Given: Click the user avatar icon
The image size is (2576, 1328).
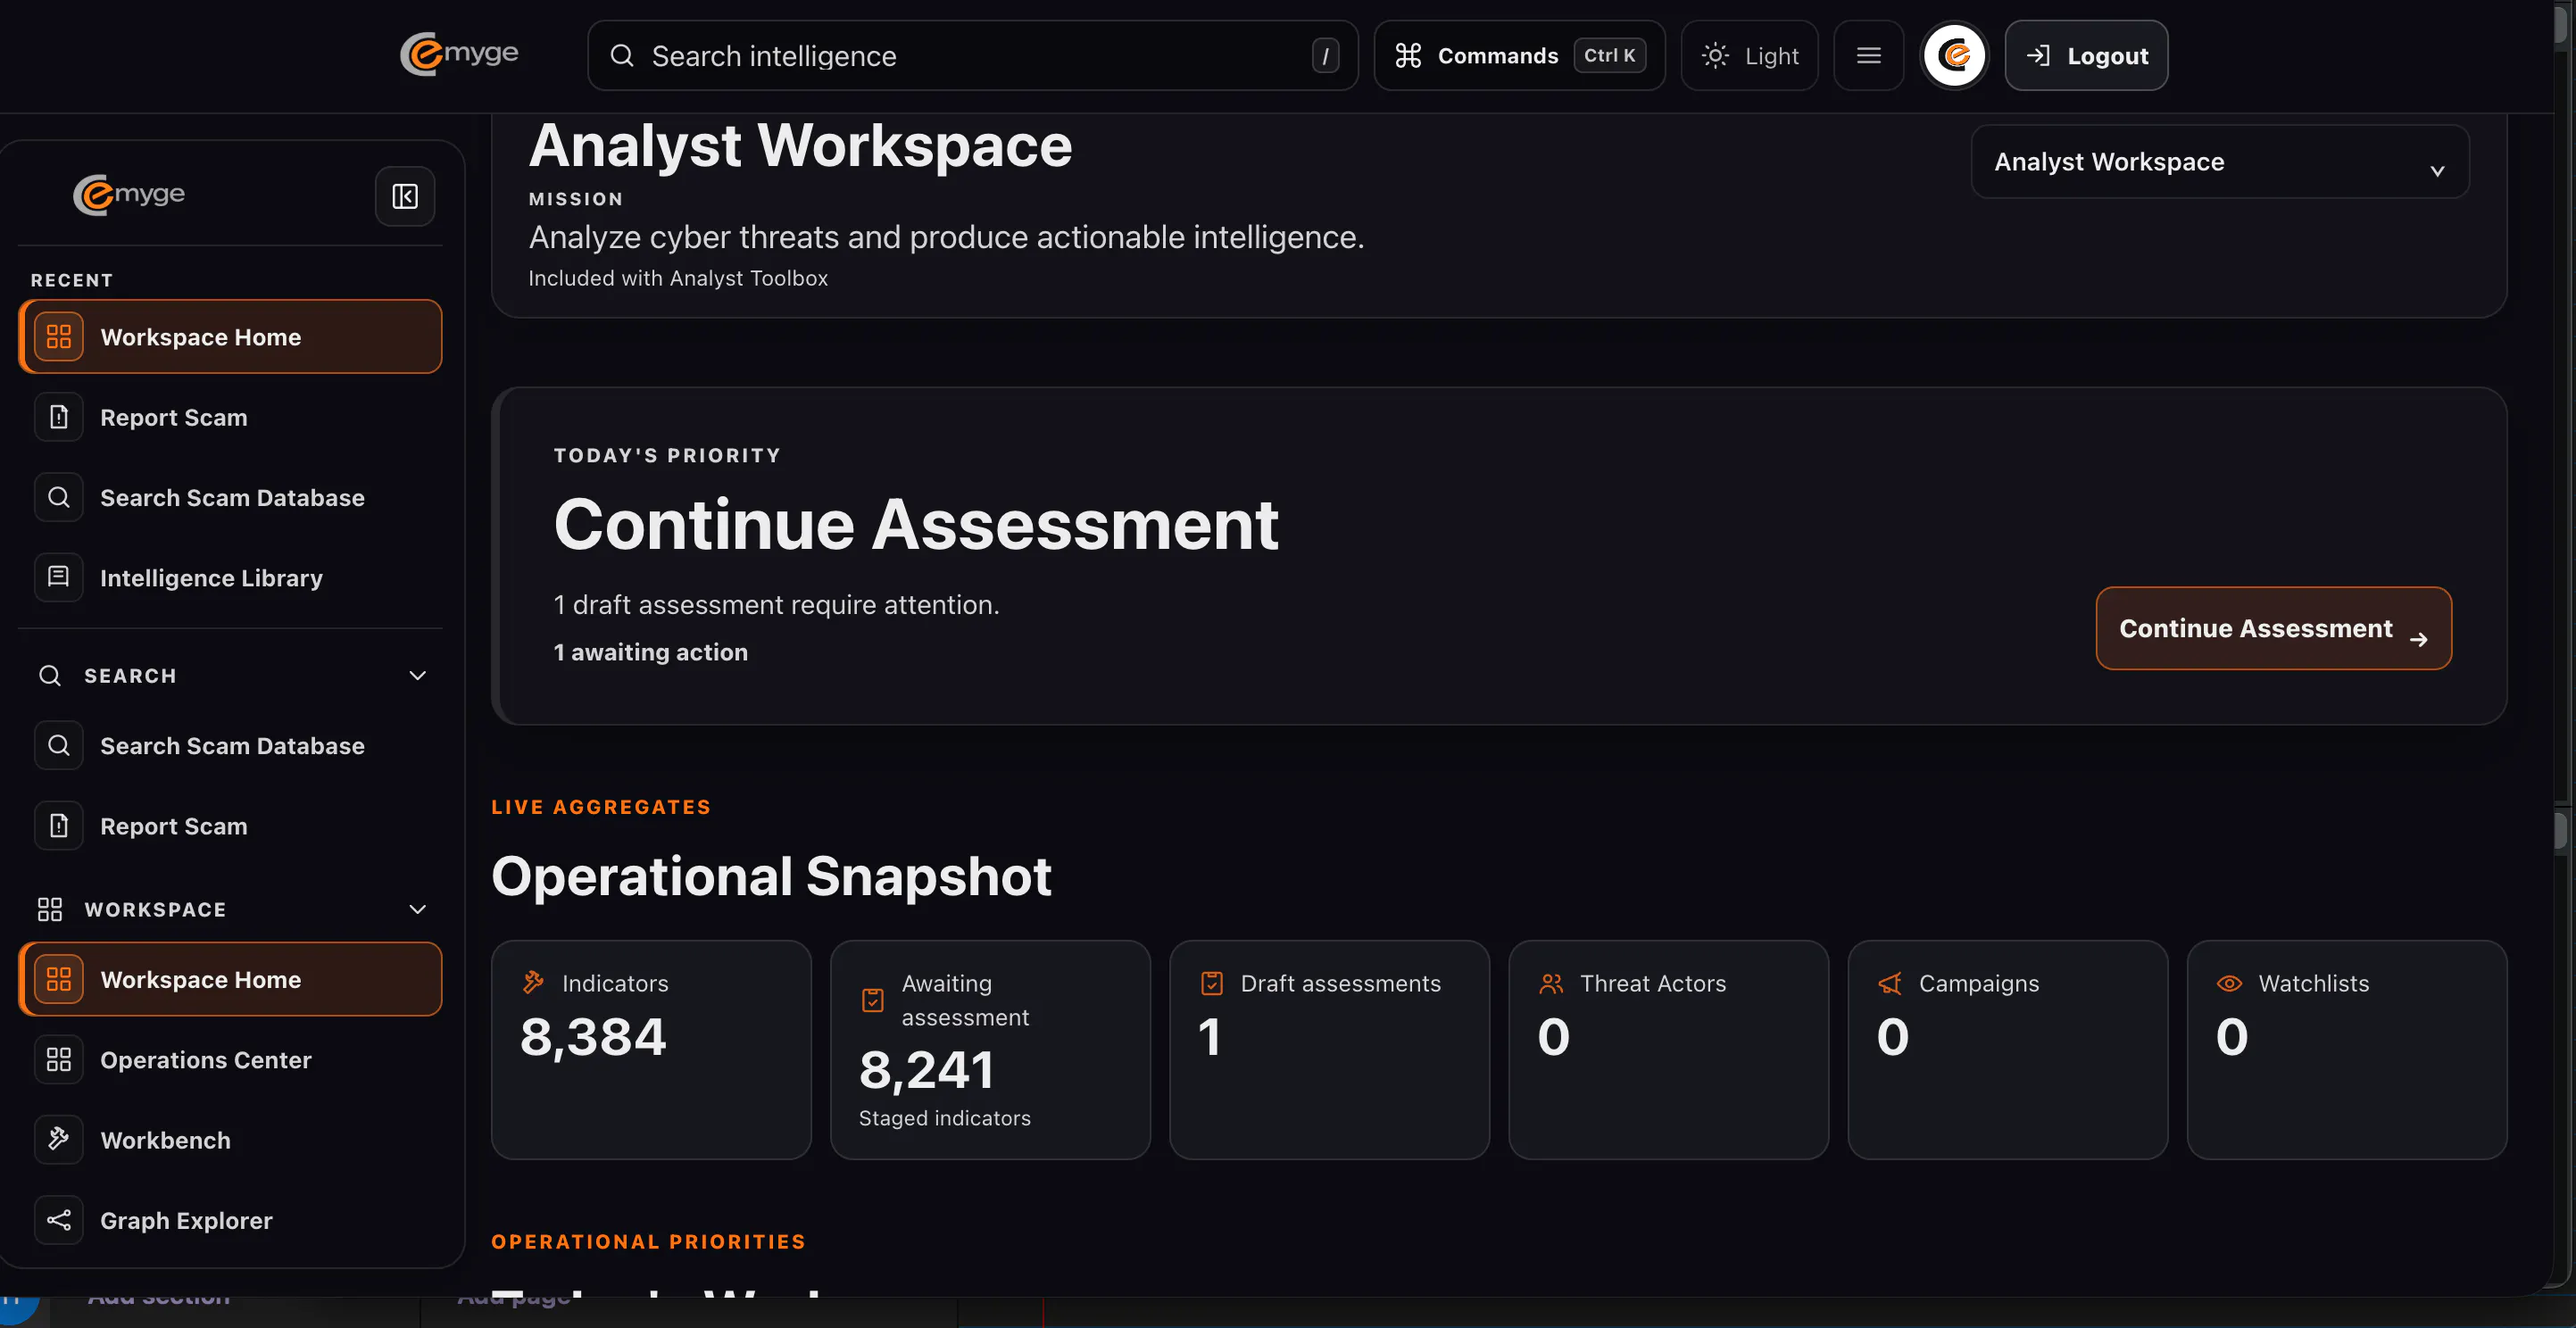Looking at the screenshot, I should [x=1954, y=56].
